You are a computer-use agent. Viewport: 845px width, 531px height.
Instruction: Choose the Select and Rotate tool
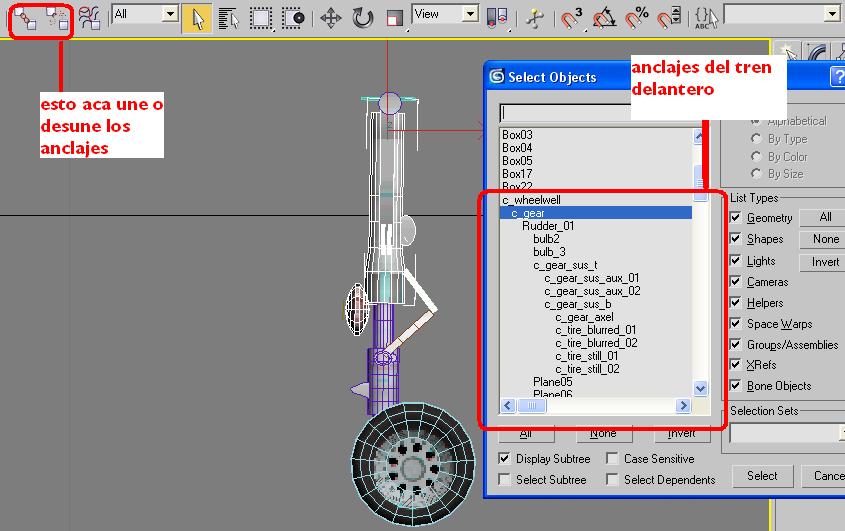pyautogui.click(x=362, y=17)
